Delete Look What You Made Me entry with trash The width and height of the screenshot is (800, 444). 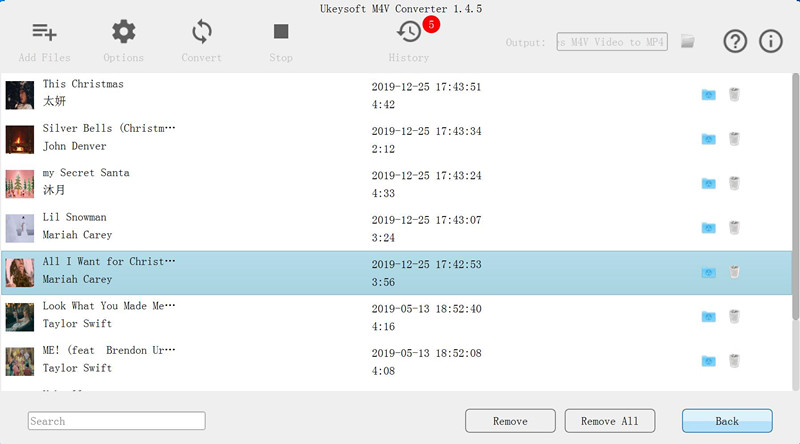tap(734, 316)
